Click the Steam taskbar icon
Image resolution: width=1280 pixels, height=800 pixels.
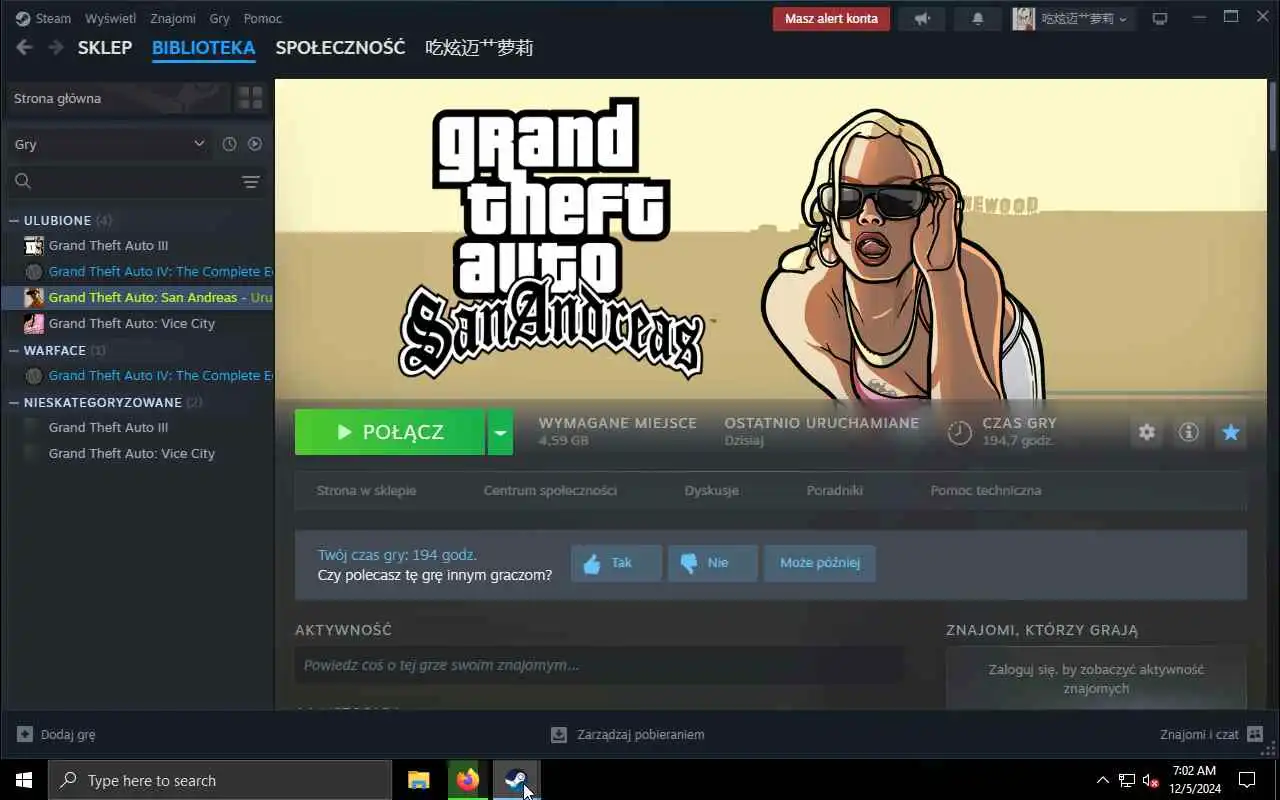point(515,780)
